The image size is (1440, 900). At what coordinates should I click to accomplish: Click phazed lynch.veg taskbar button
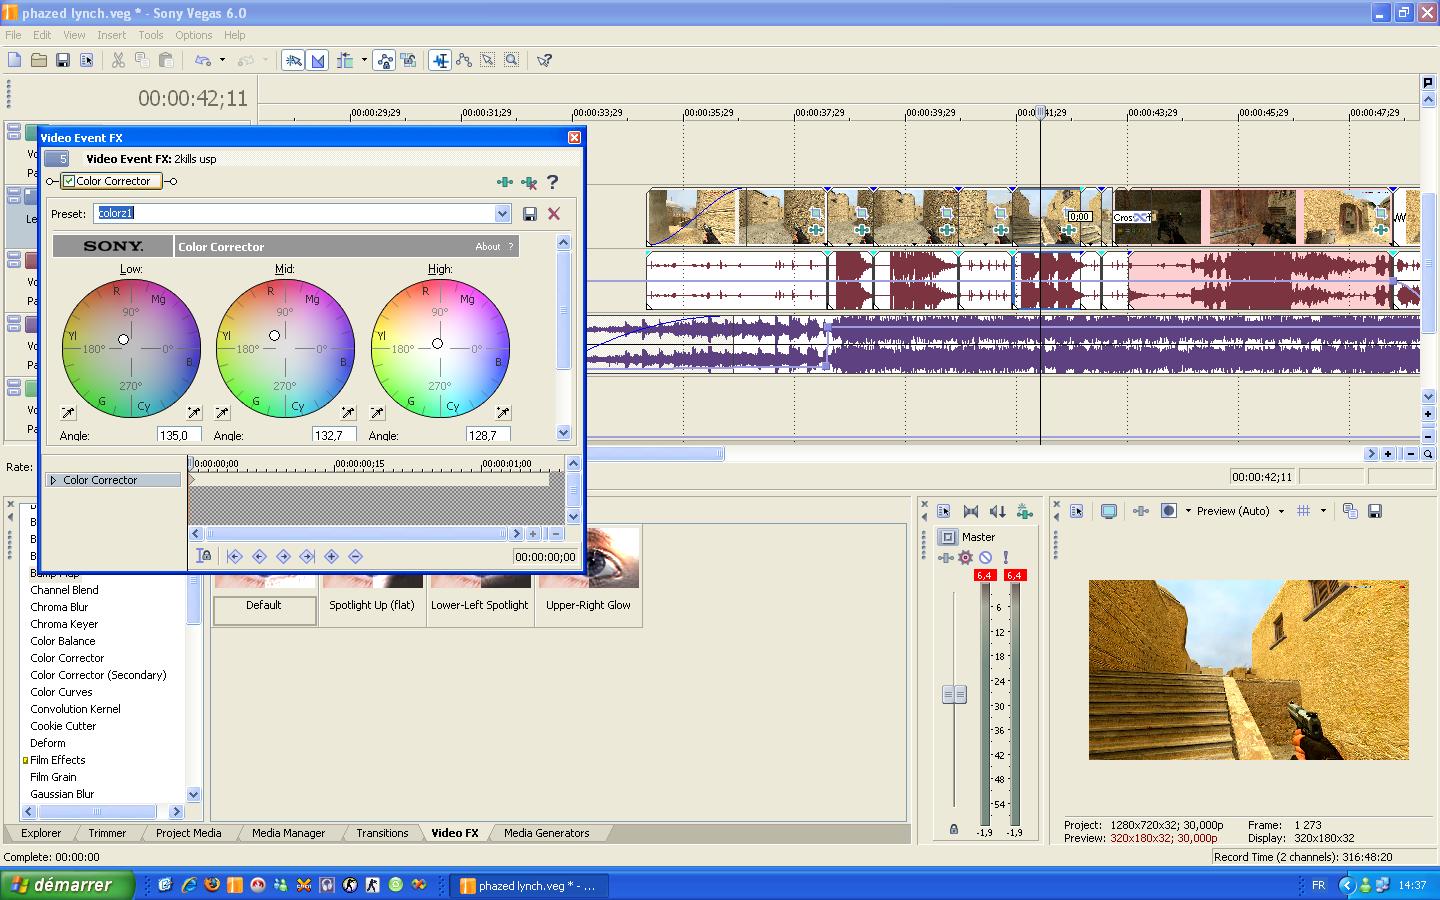click(527, 885)
